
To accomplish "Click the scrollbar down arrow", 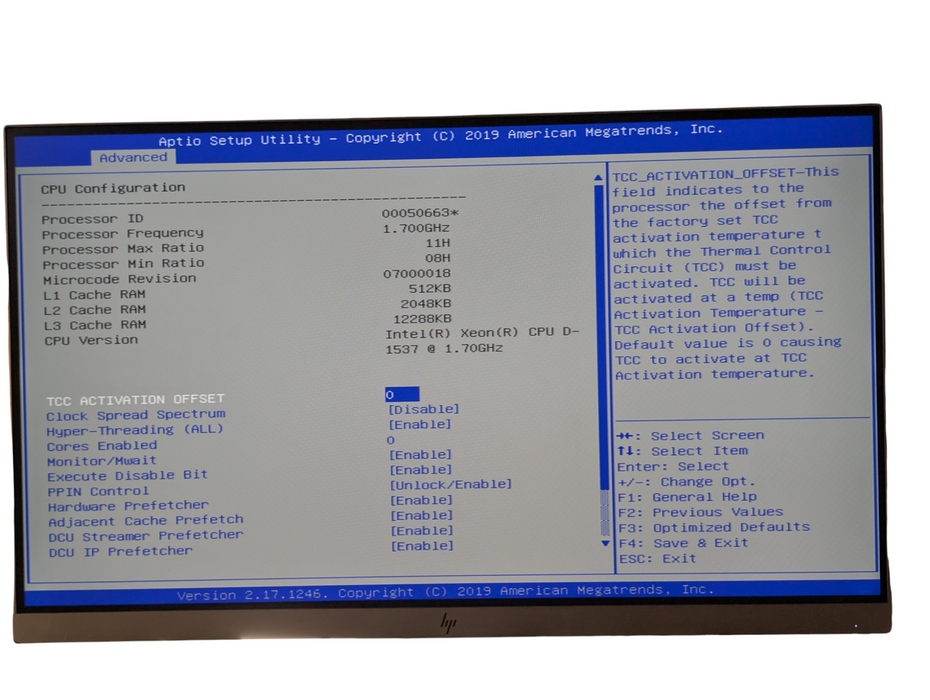I will point(603,543).
